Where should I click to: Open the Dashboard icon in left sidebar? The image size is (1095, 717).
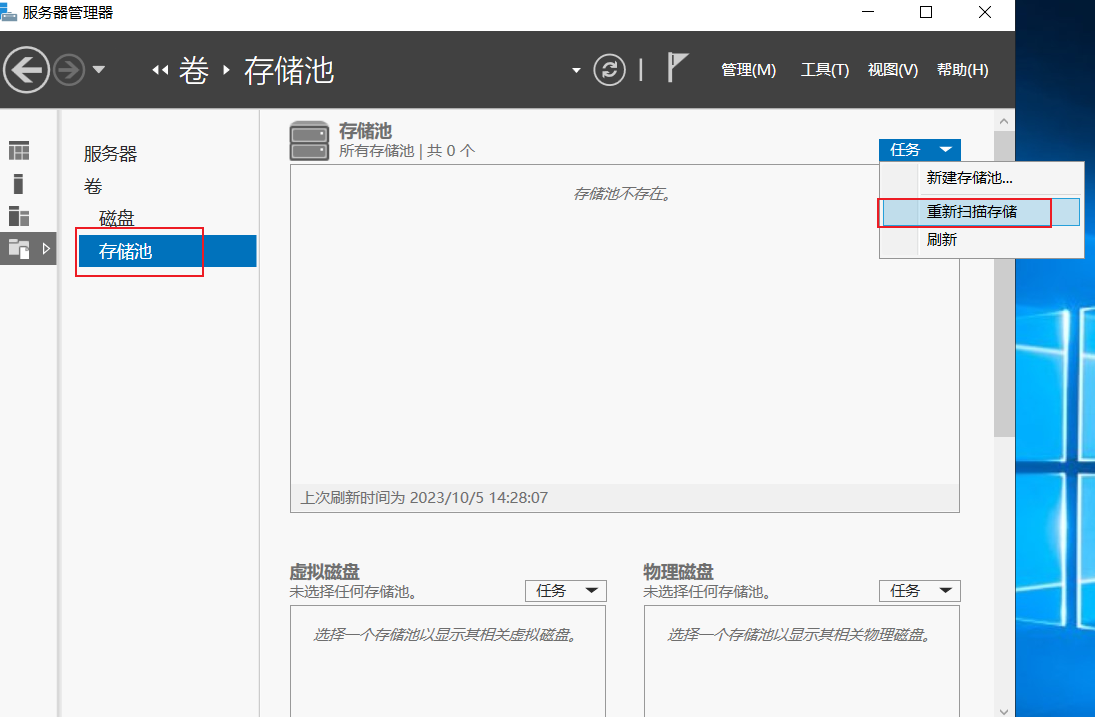pos(19,151)
